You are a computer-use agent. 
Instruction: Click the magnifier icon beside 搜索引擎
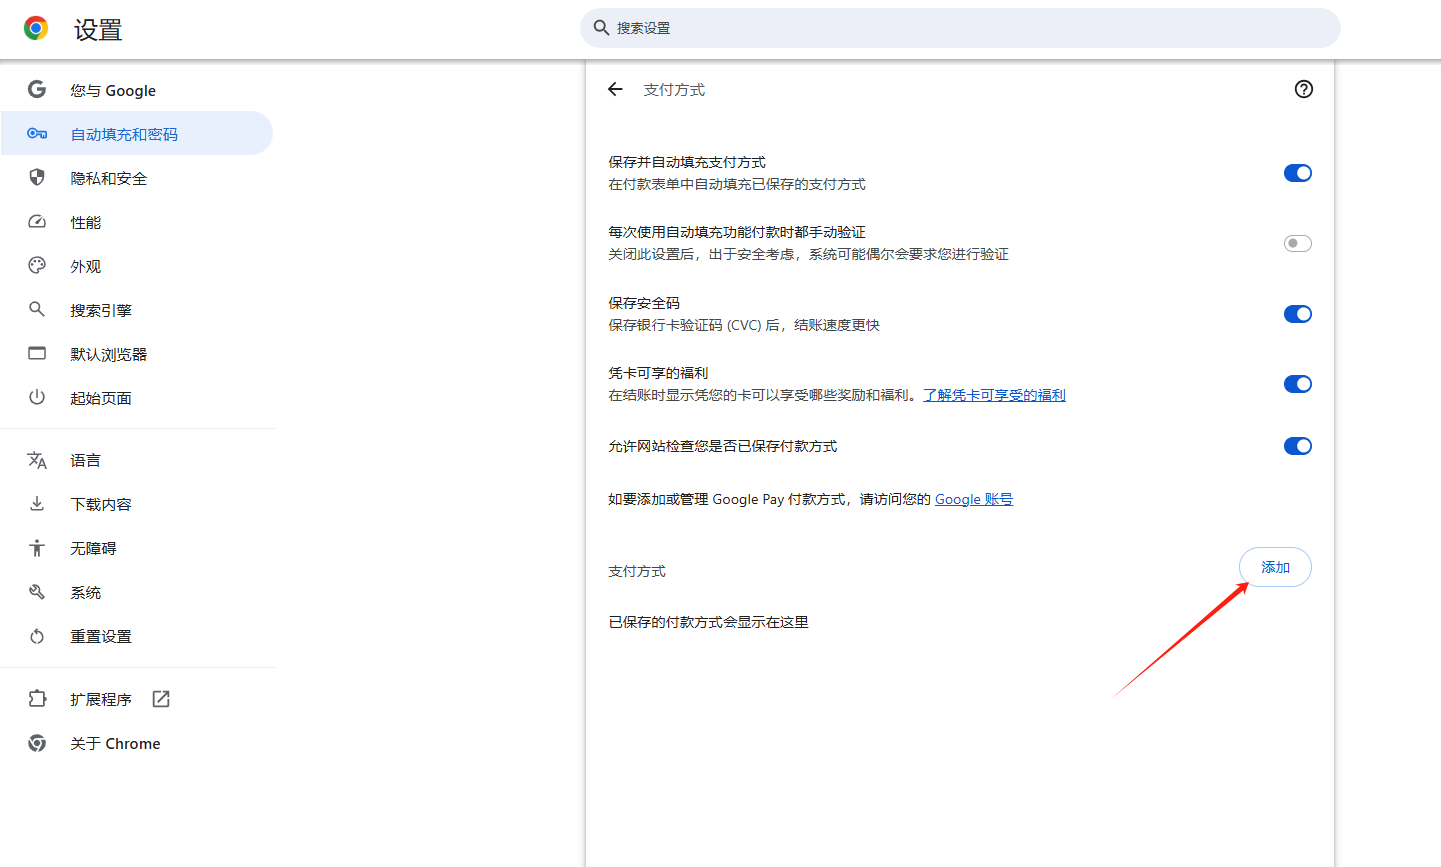click(x=37, y=309)
